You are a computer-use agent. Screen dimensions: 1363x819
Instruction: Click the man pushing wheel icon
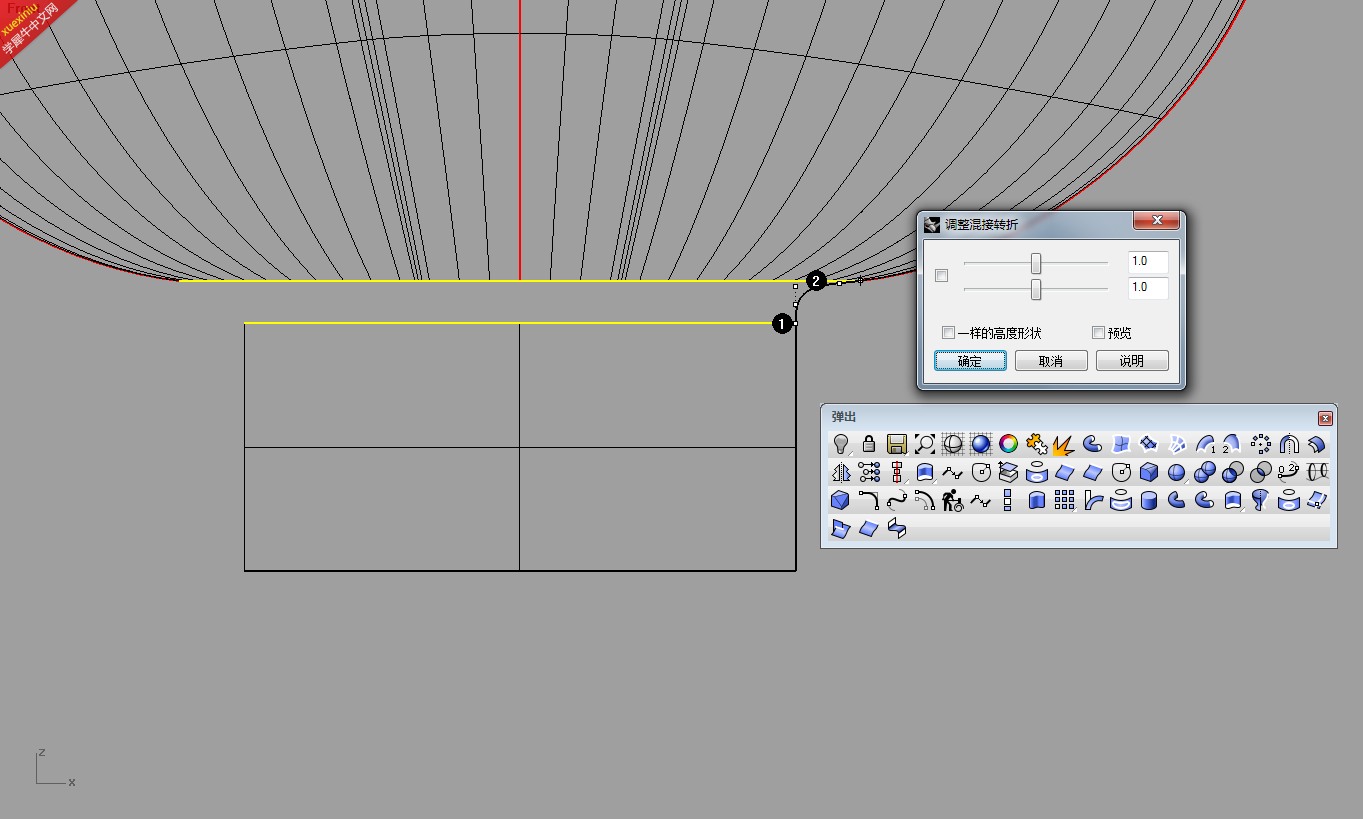pyautogui.click(x=953, y=500)
